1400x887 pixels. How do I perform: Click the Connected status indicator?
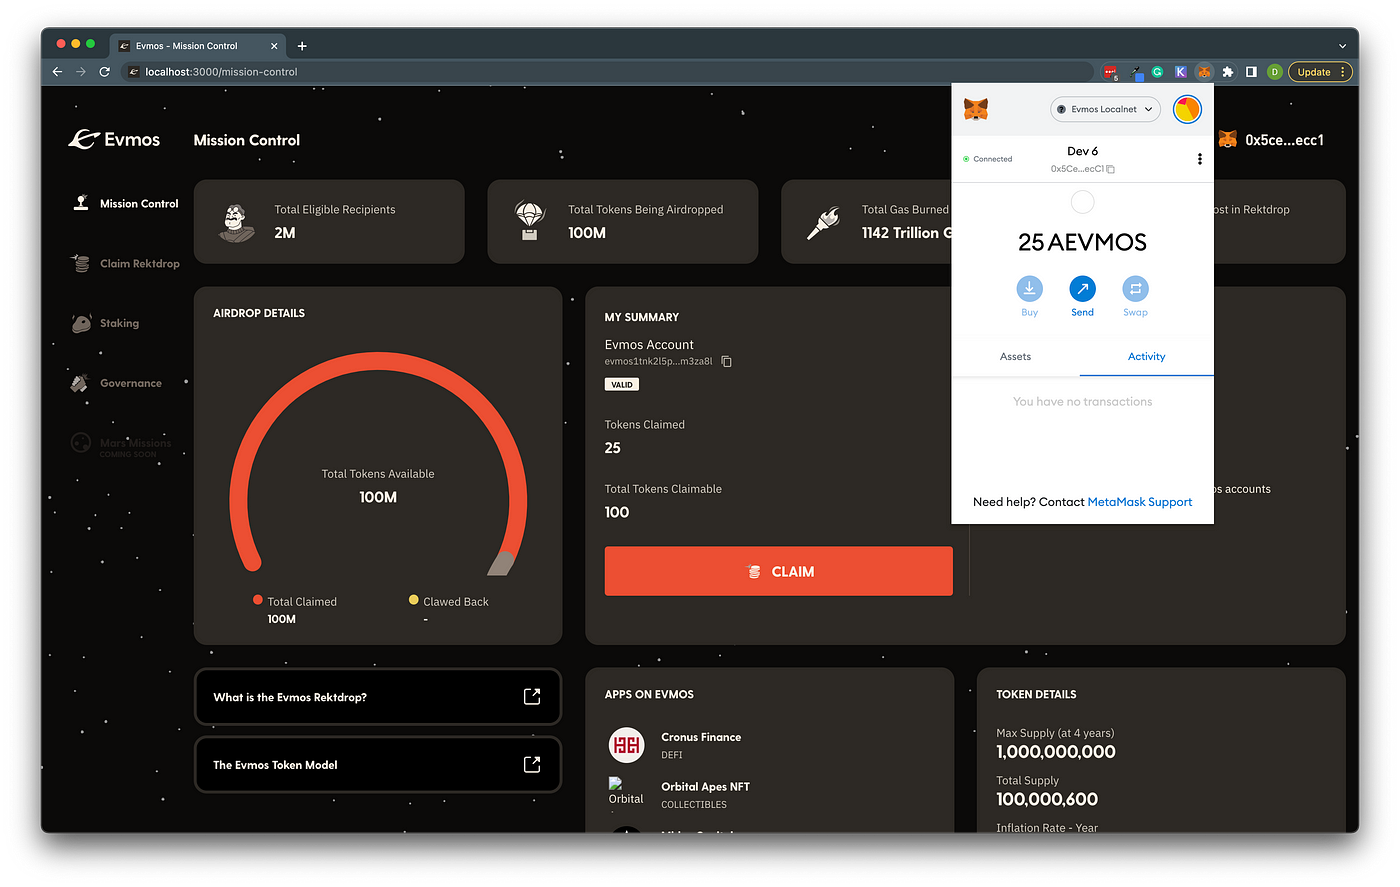(x=987, y=159)
